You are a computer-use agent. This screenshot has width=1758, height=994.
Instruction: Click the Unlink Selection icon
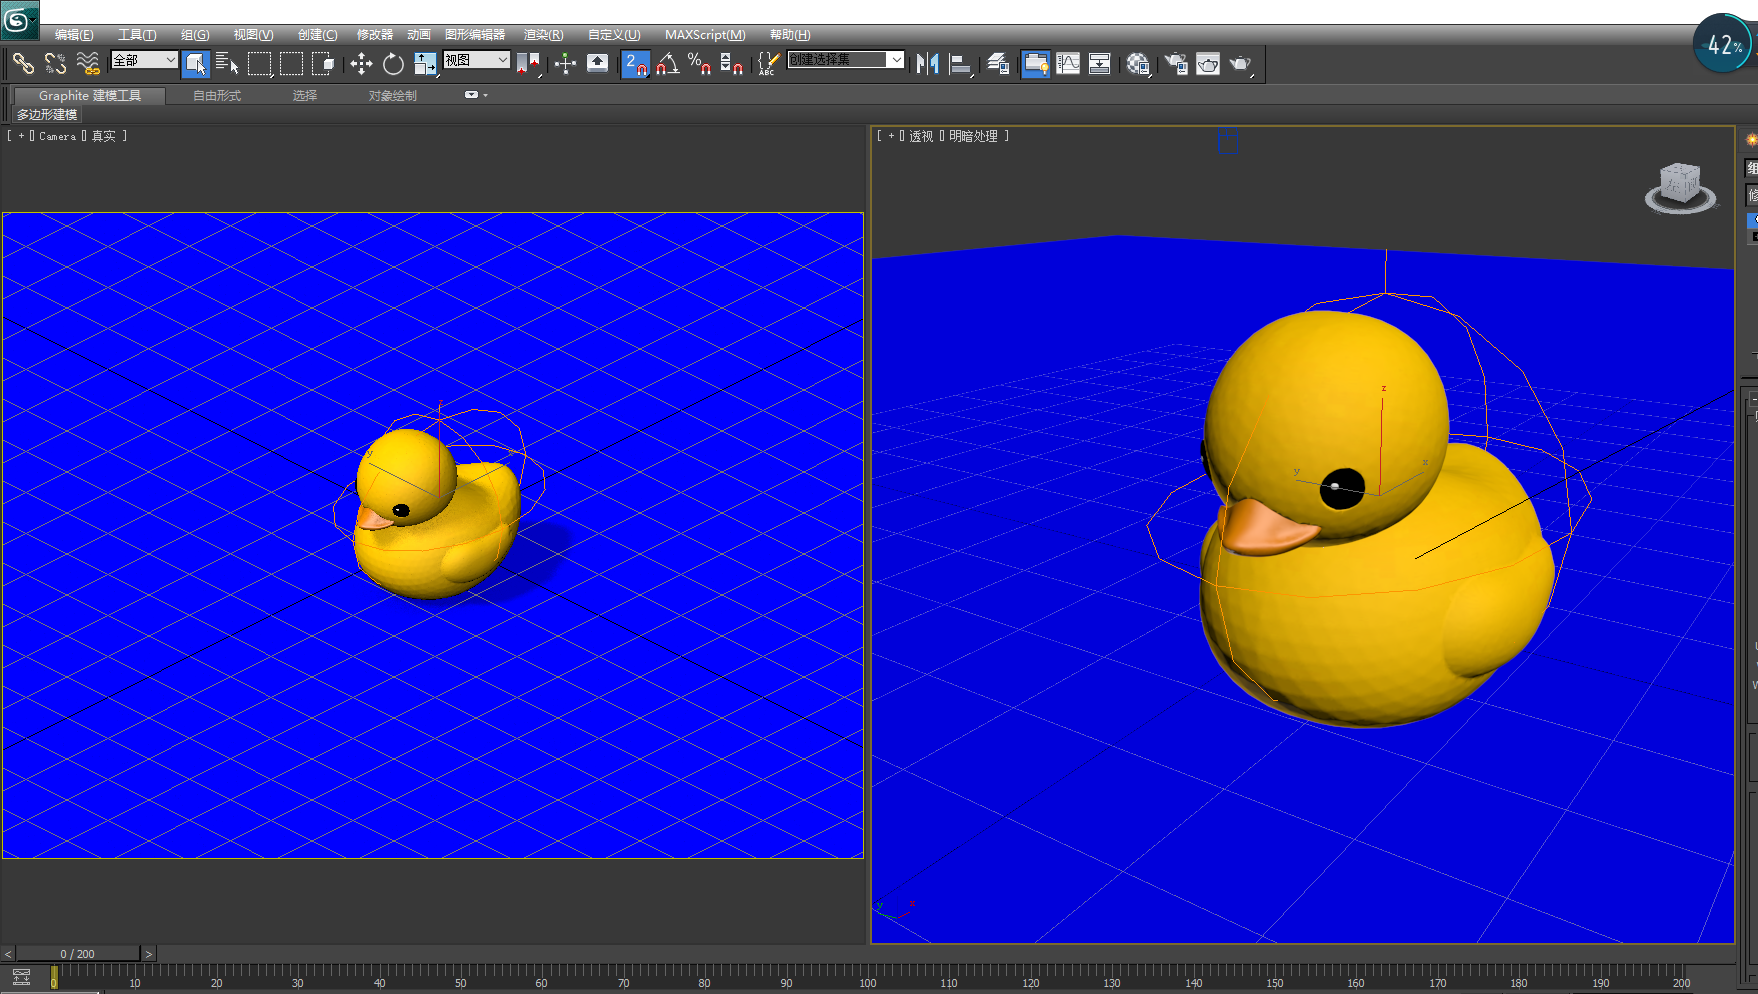coord(55,64)
